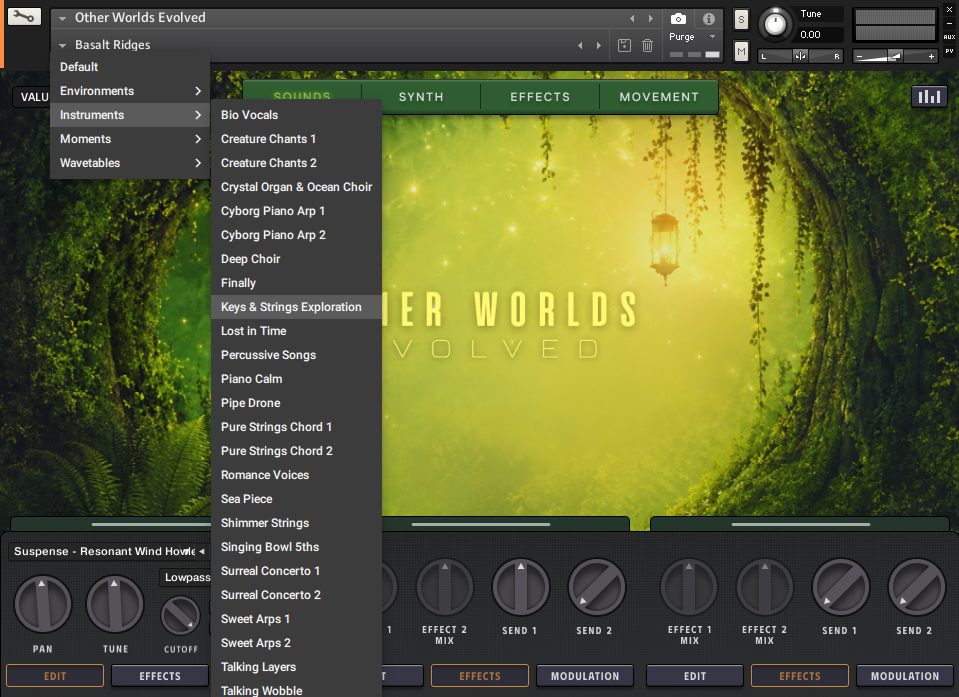Click the CUTOFF knob
This screenshot has width=959, height=697.
180,616
